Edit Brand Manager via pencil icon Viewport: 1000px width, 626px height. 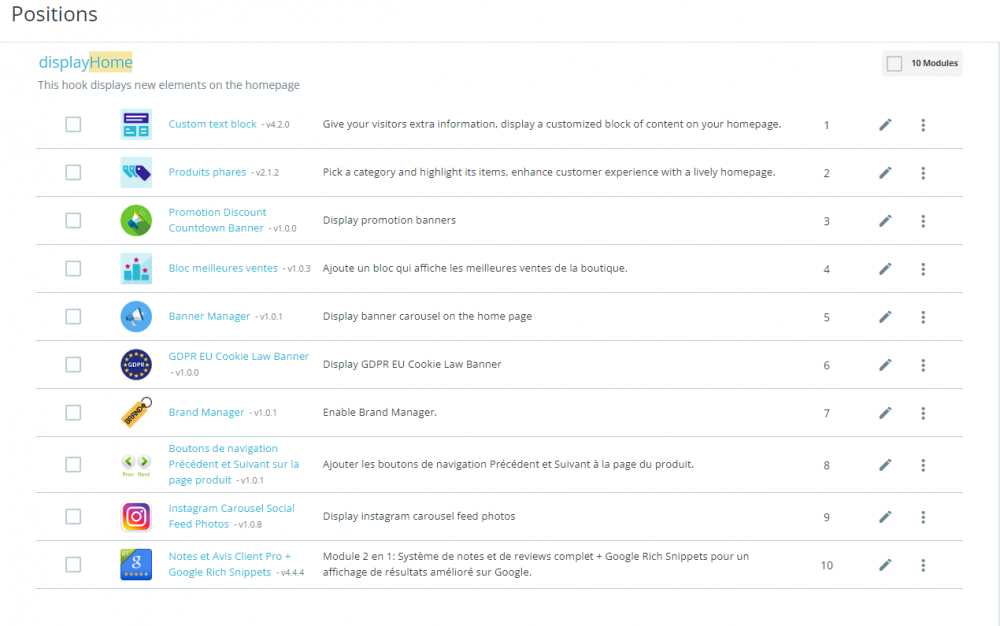coord(885,413)
